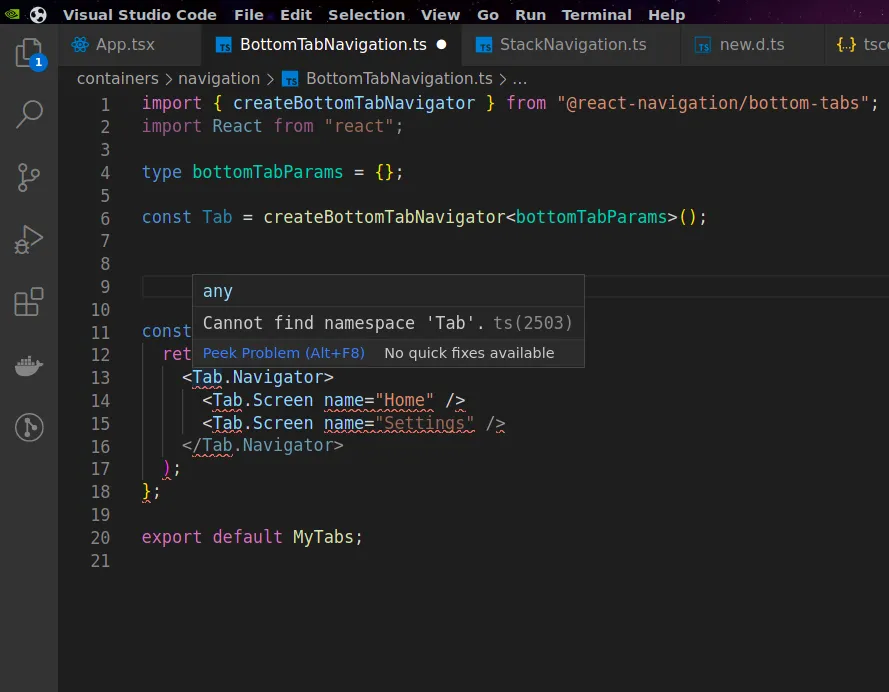Click the BottomTabNavigation.ts breadcrumb segment

[x=399, y=78]
